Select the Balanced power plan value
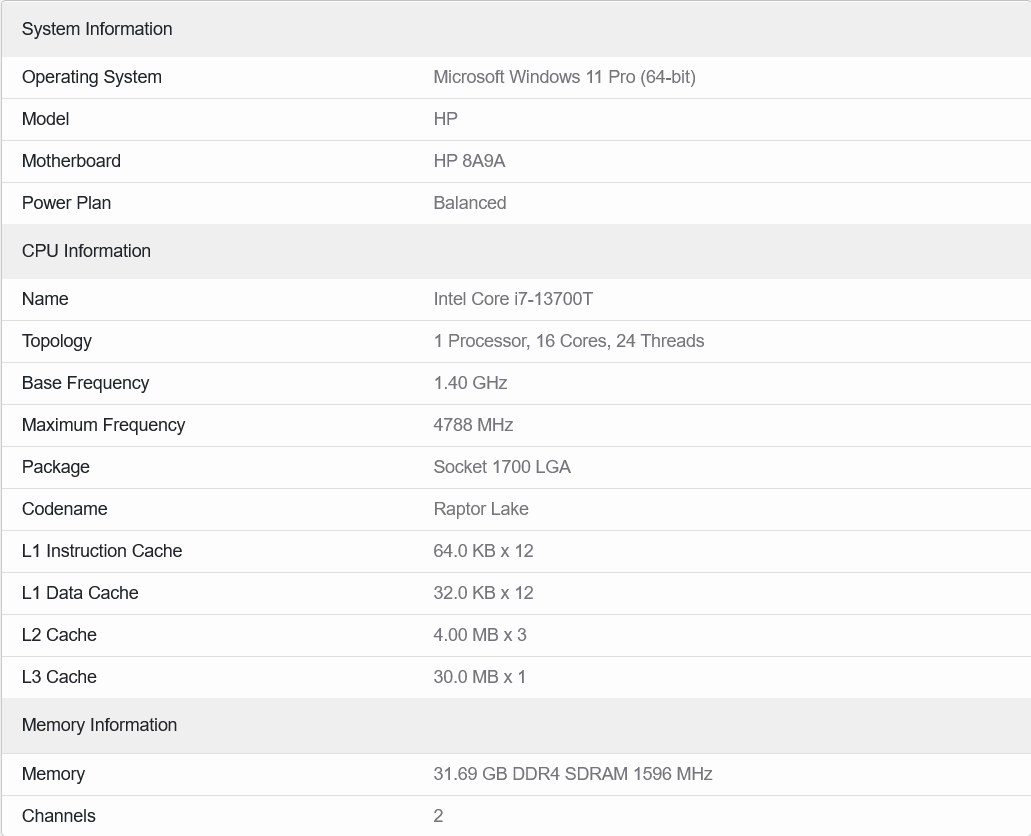Image resolution: width=1031 pixels, height=836 pixels. [469, 203]
